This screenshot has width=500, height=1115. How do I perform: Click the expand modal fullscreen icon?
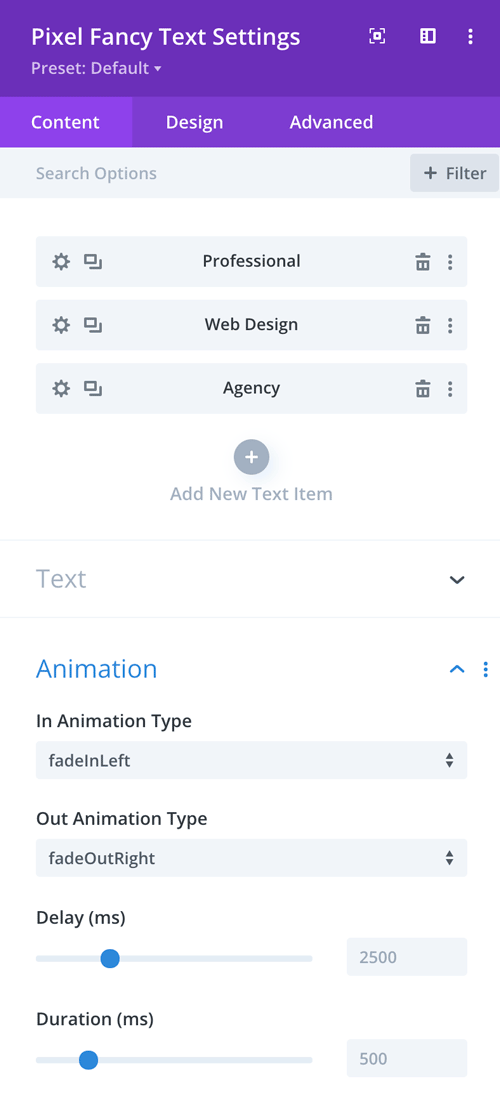[377, 37]
